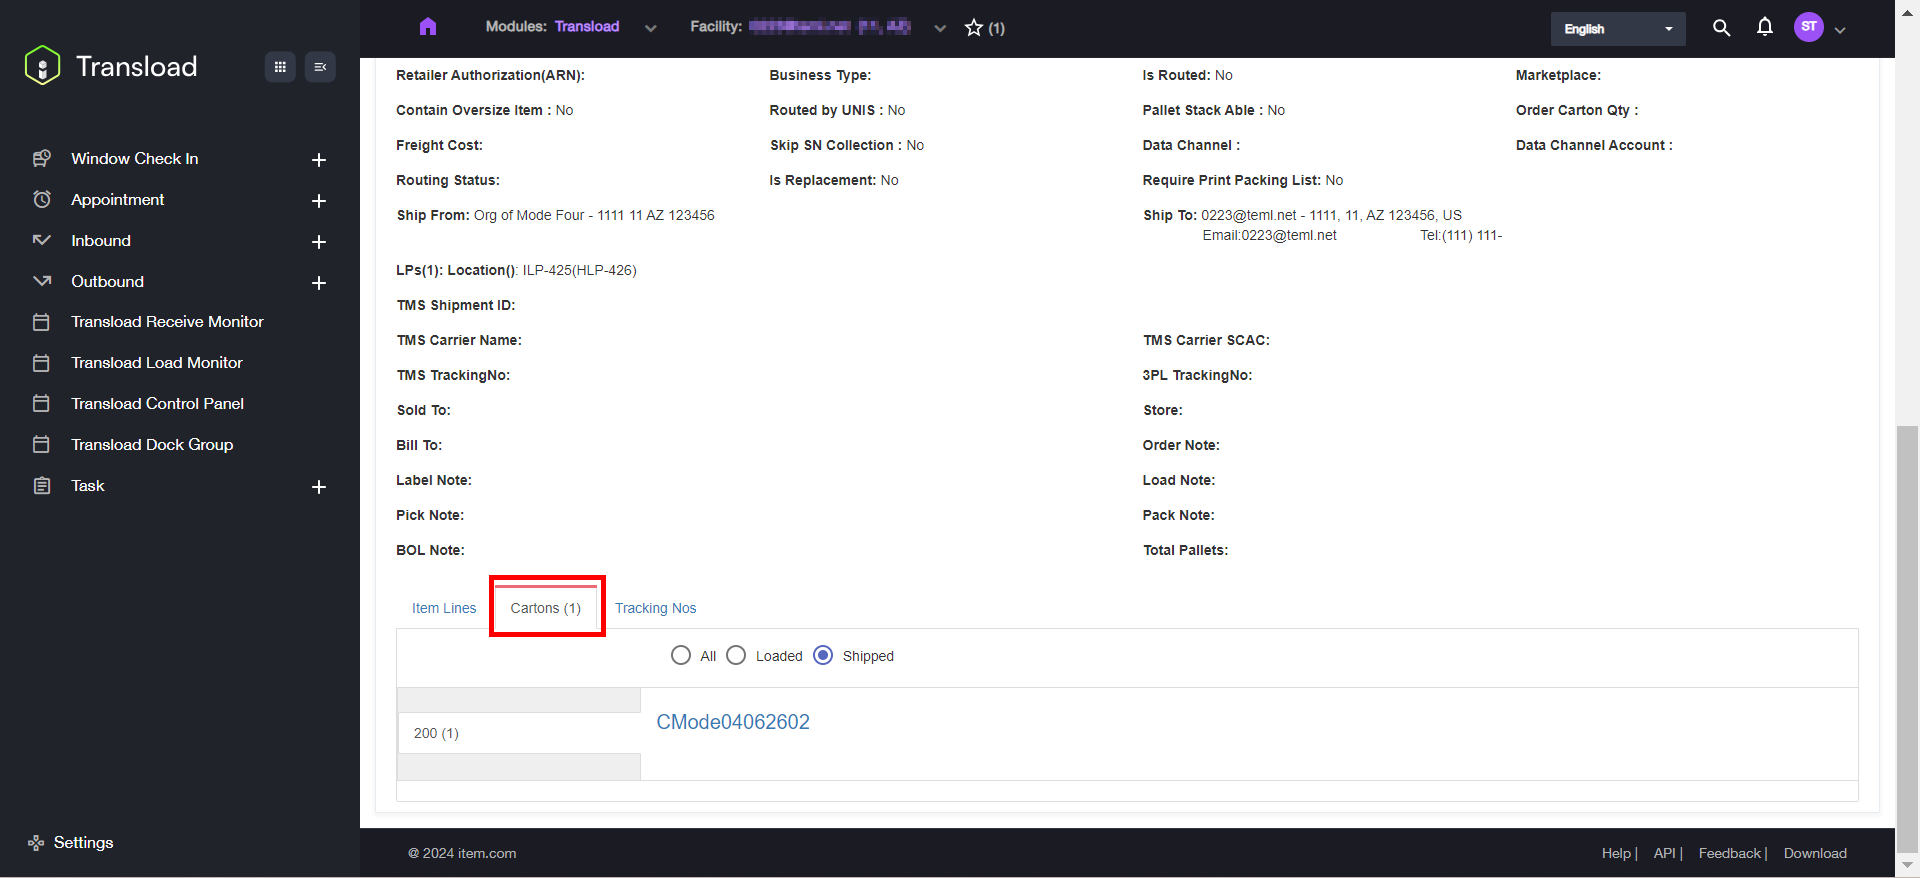Image resolution: width=1920 pixels, height=878 pixels.
Task: Select the Loaded radio button
Action: coord(736,655)
